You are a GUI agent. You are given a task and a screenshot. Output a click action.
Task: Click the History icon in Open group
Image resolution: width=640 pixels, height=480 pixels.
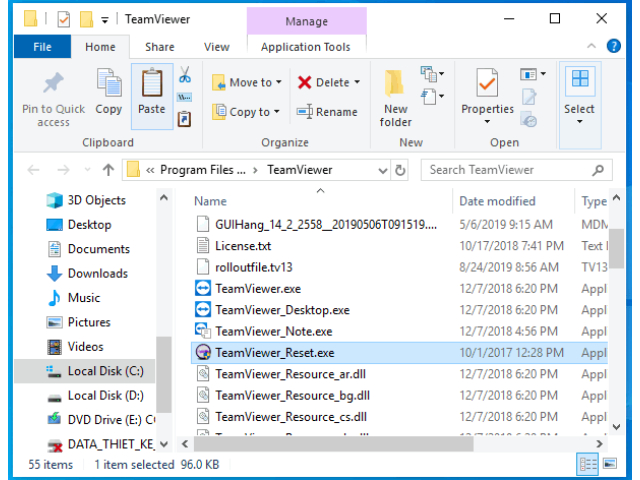[529, 120]
